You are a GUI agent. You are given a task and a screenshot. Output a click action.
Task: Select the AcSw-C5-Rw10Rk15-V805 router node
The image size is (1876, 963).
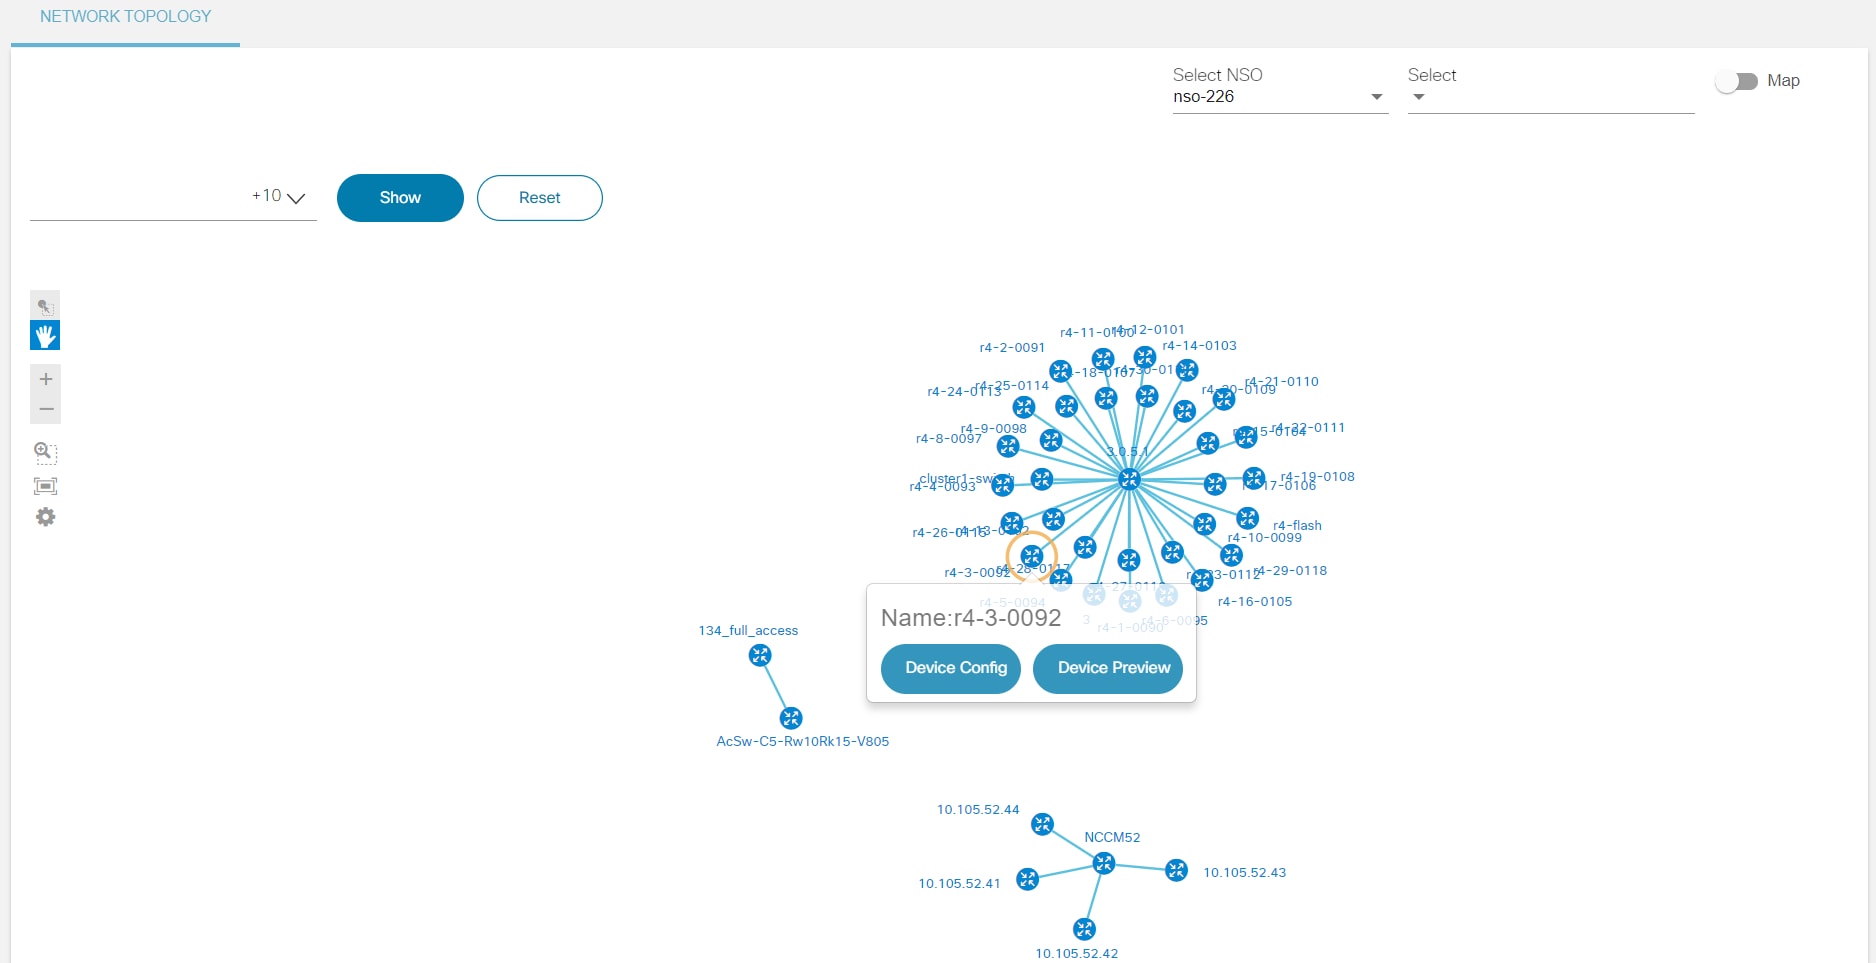point(791,718)
